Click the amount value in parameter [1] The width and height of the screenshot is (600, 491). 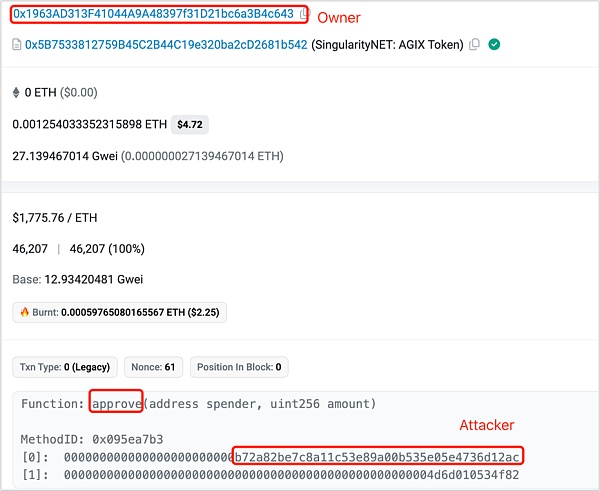coord(292,475)
